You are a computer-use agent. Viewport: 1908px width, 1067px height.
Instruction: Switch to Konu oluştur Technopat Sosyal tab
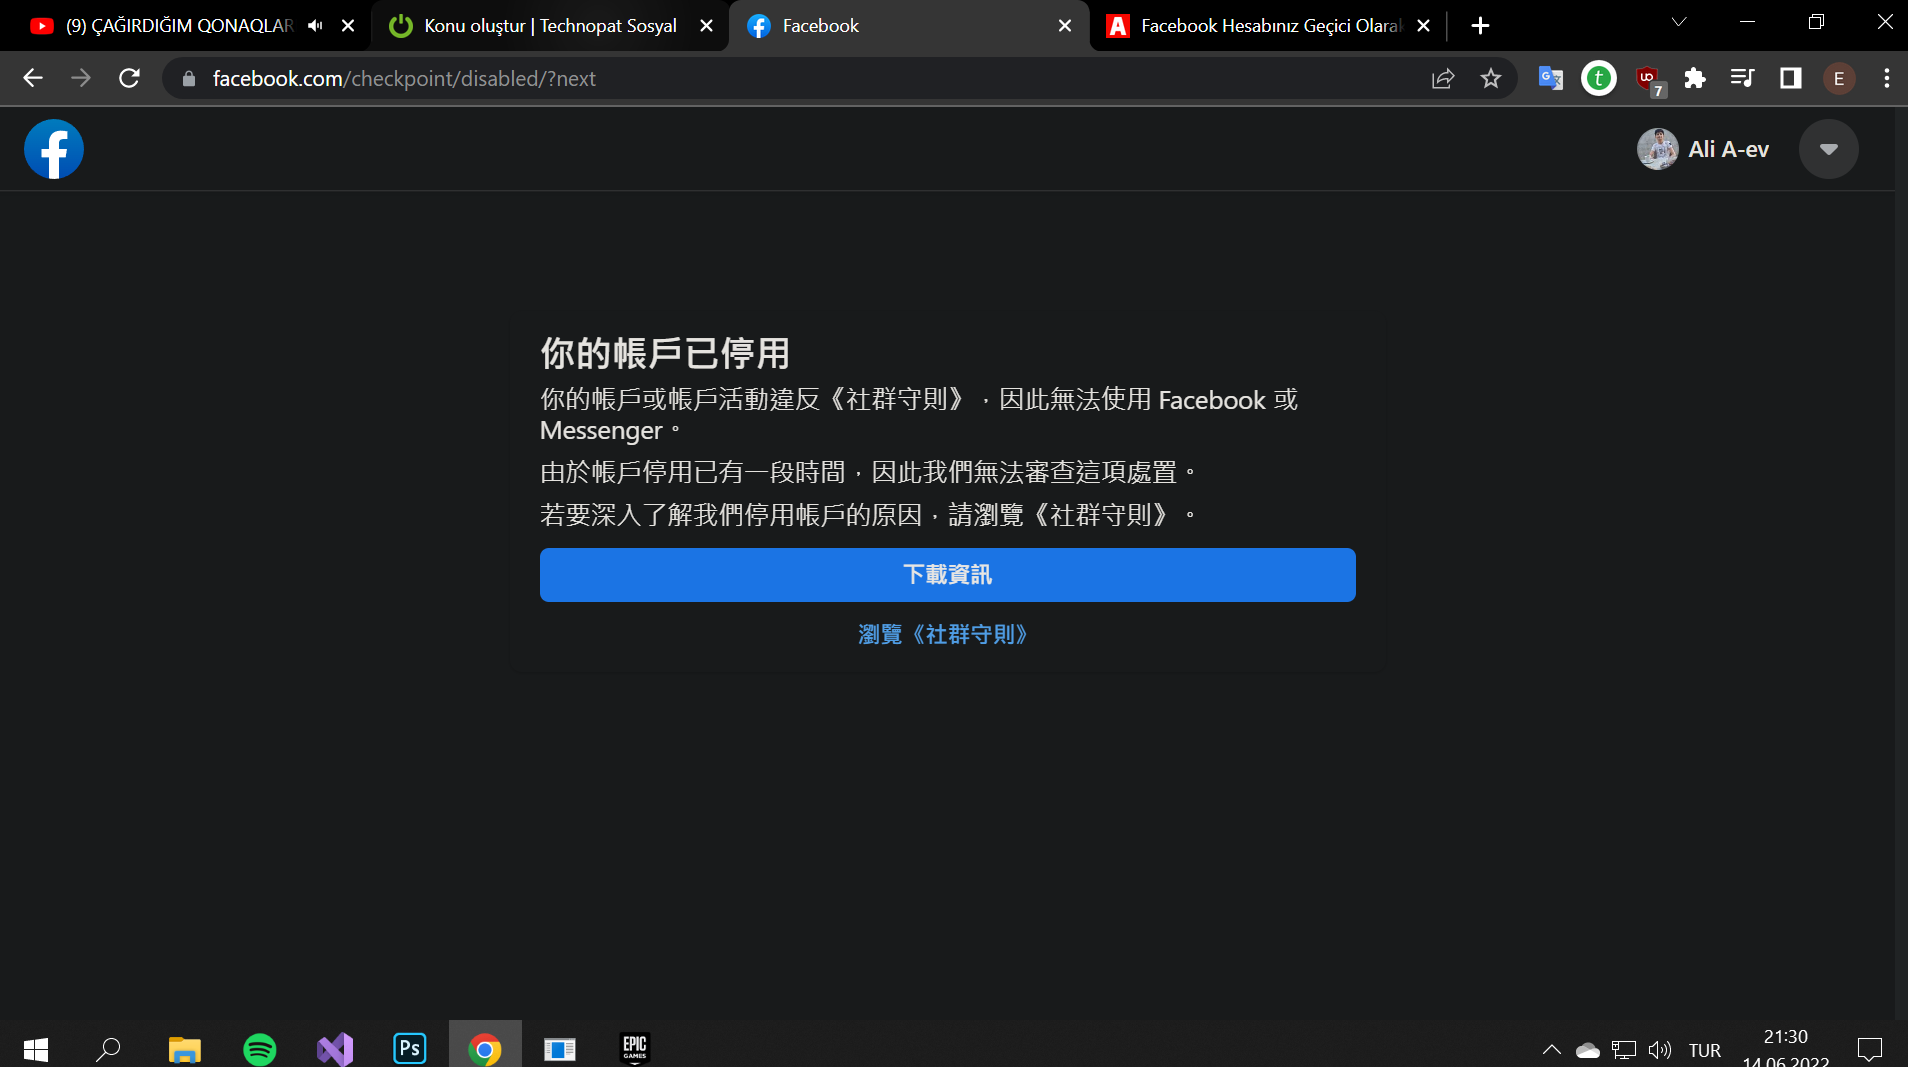[551, 26]
